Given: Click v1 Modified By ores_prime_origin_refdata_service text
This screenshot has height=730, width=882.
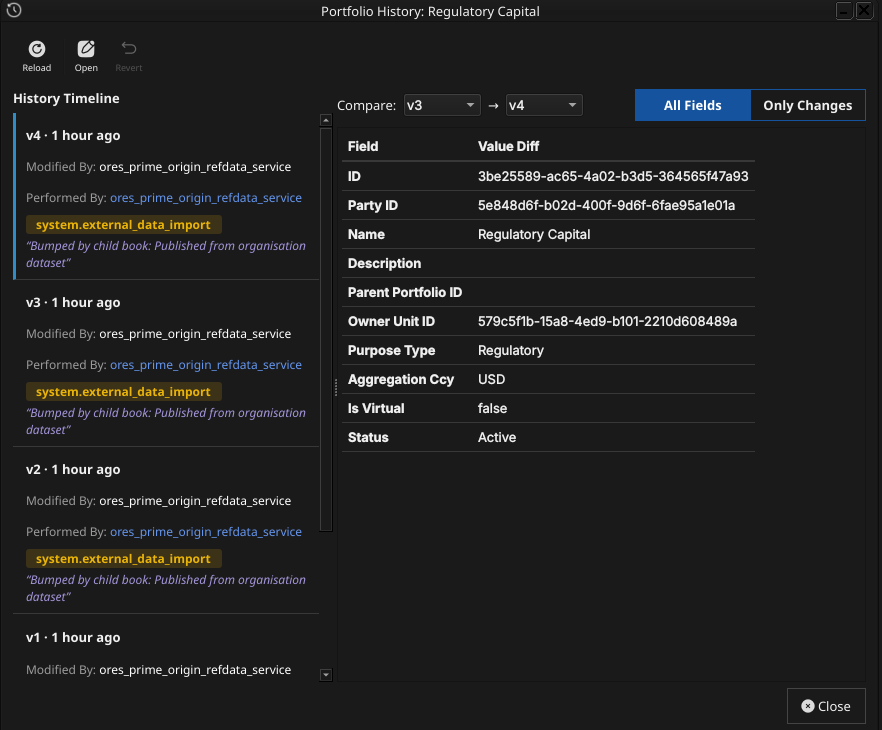Looking at the screenshot, I should tap(195, 670).
